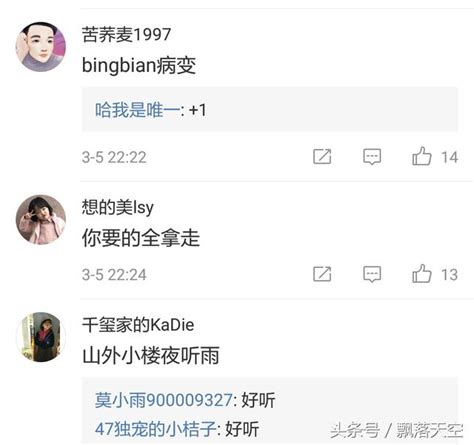The width and height of the screenshot is (474, 445).
Task: Open 千玺家的KaDie's profile avatar
Action: point(41,337)
